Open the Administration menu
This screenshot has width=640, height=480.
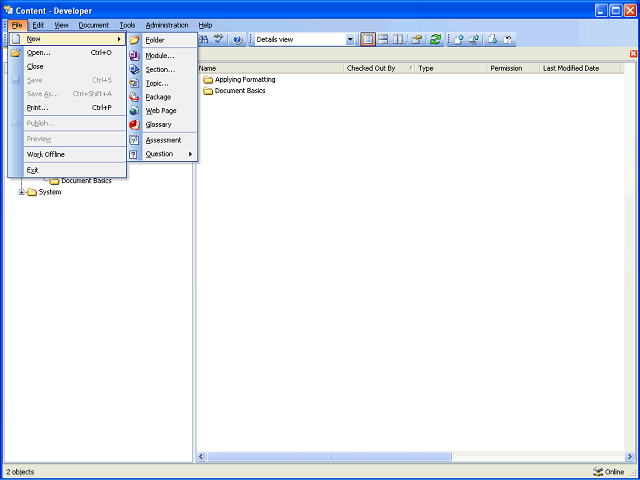[x=167, y=25]
